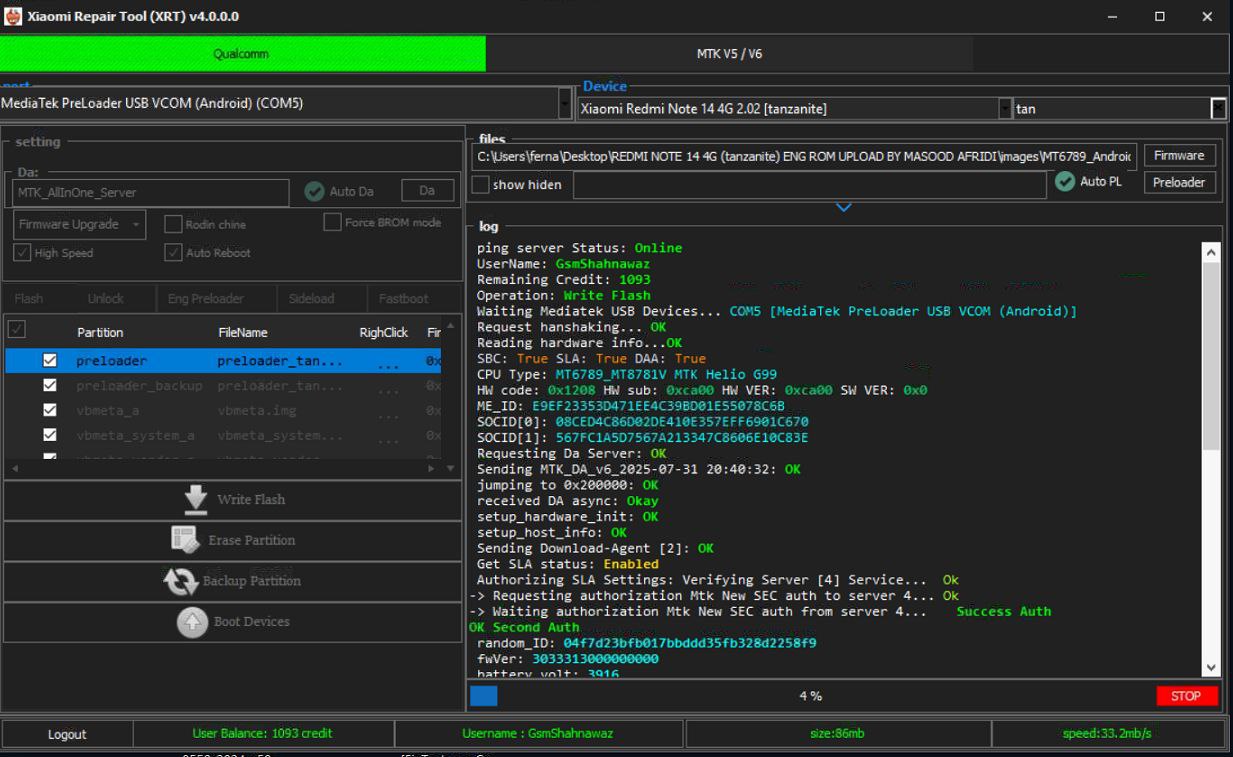The width and height of the screenshot is (1233, 757).
Task: Open the Eng Preloader tab
Action: click(205, 298)
